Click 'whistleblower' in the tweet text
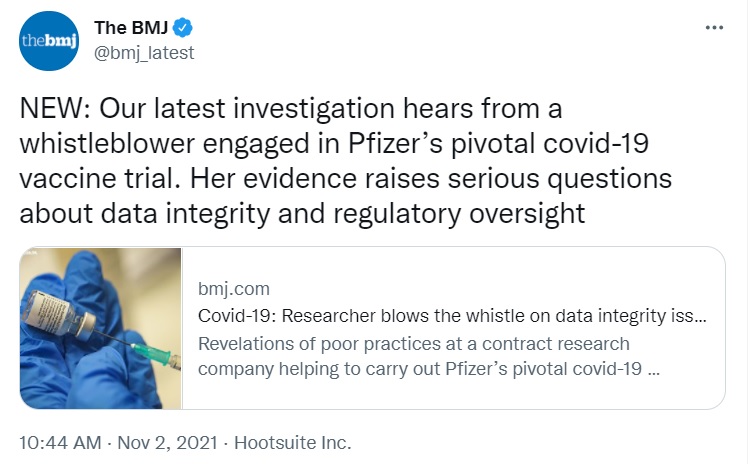Image resolution: width=751 pixels, height=464 pixels. pyautogui.click(x=107, y=144)
